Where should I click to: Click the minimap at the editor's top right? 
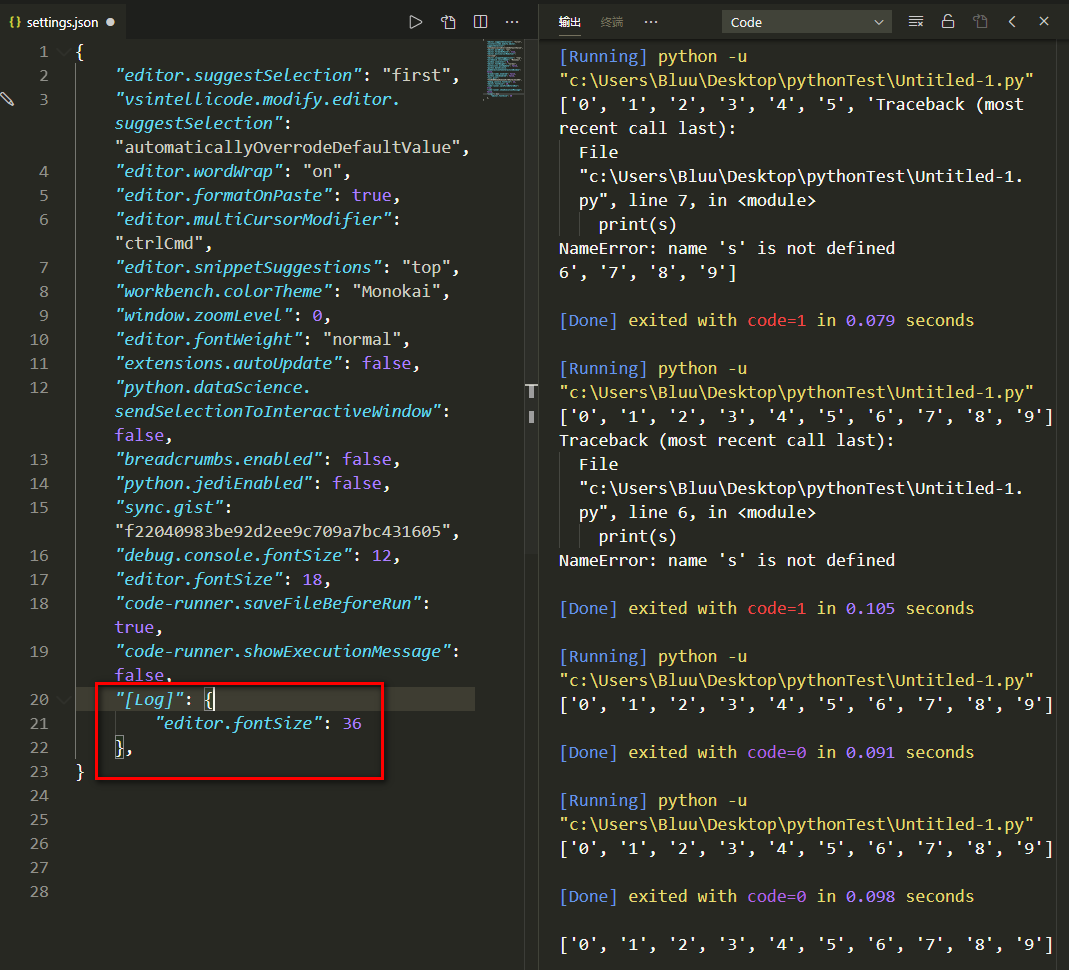[503, 70]
